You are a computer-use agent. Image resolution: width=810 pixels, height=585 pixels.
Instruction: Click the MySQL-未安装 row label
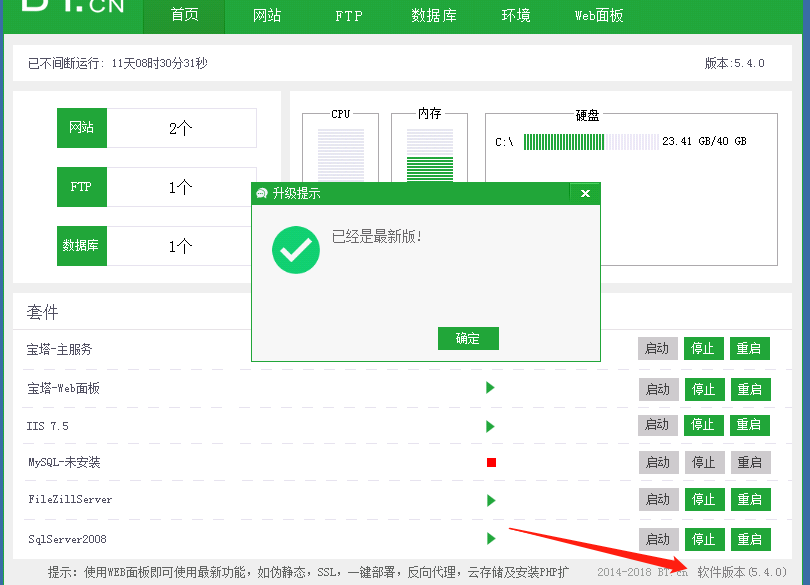click(x=64, y=462)
